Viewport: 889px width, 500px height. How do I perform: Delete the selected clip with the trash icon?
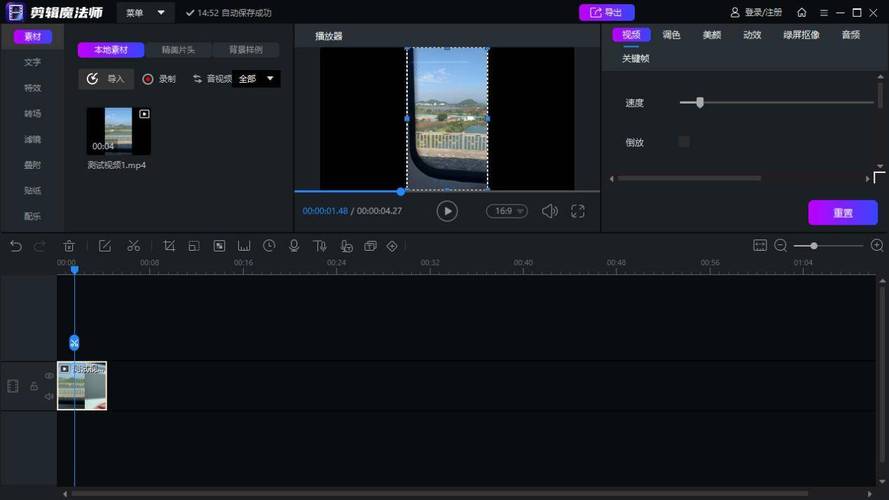tap(69, 246)
